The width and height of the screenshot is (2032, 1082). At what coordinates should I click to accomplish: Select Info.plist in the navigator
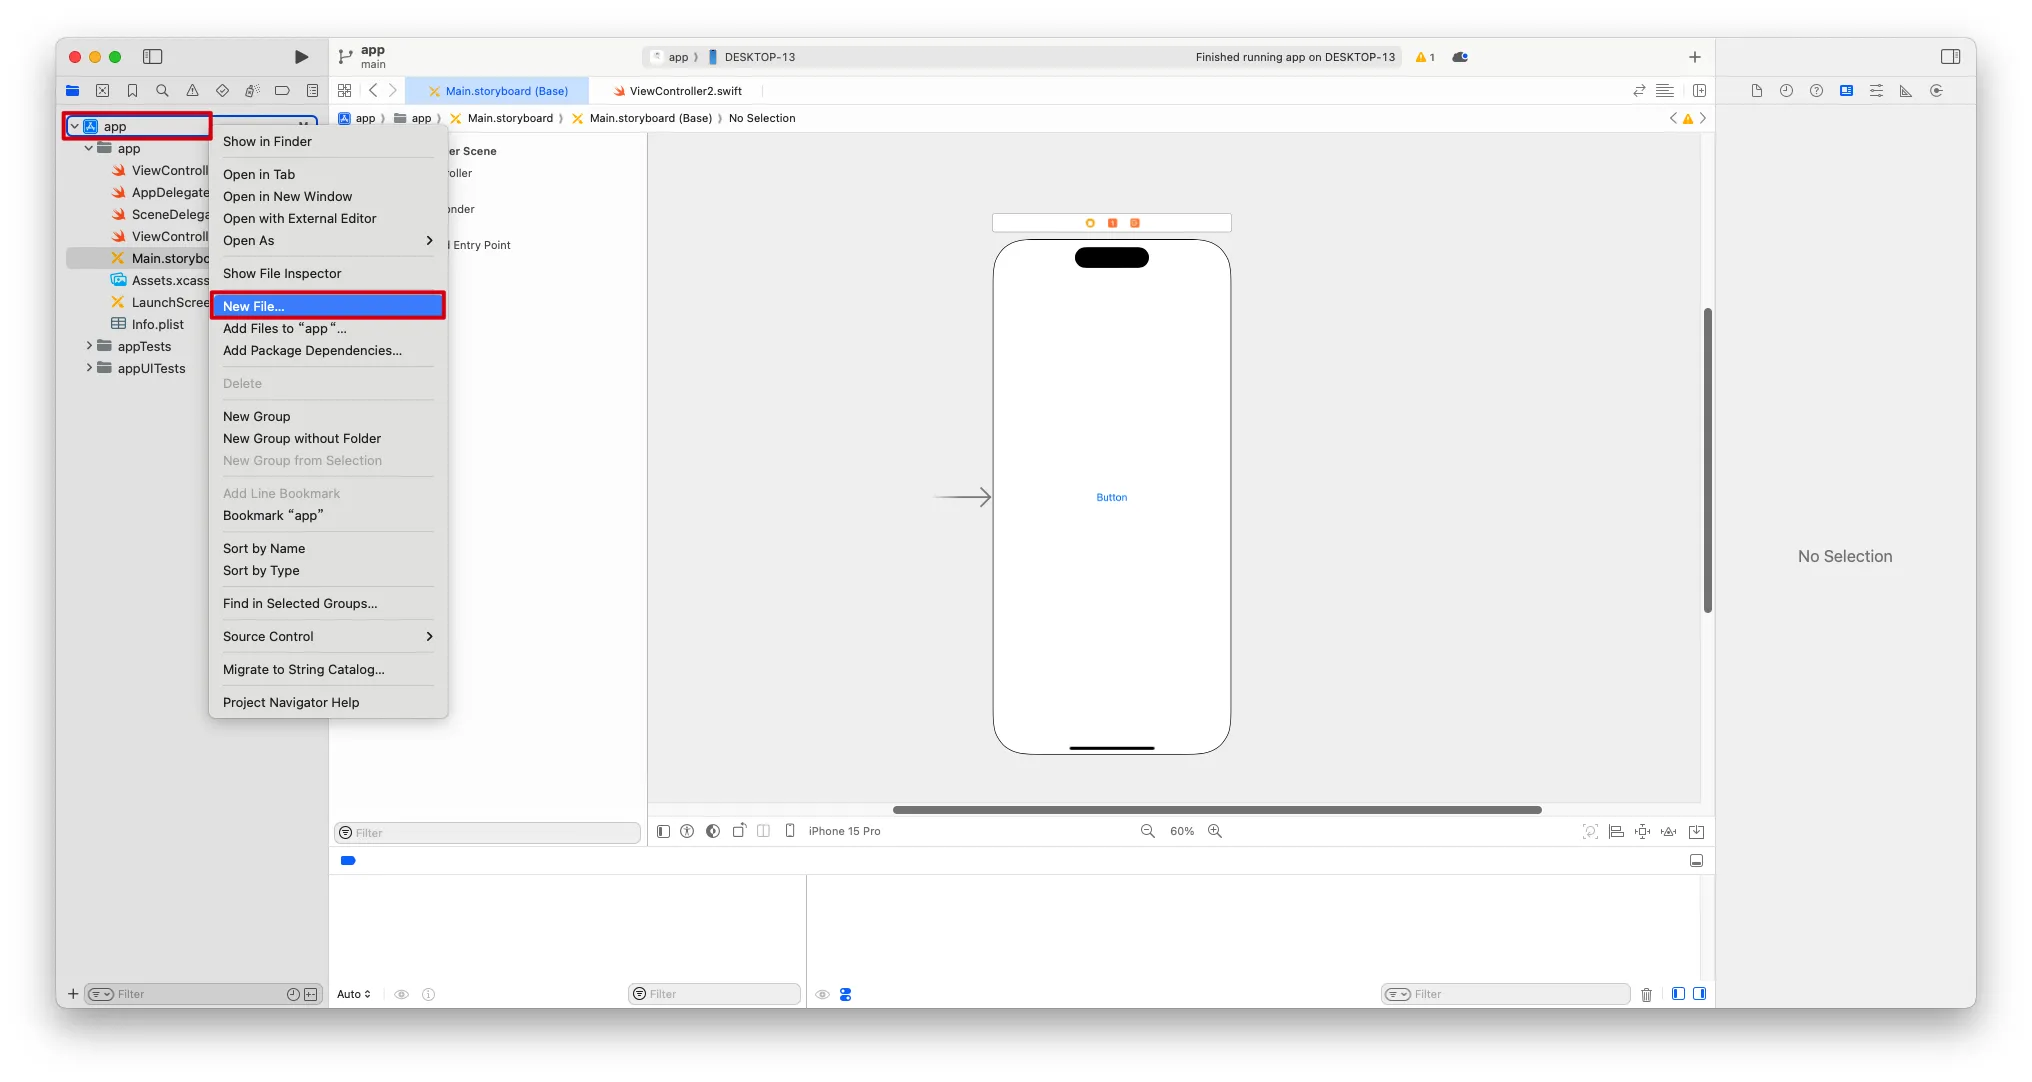157,324
